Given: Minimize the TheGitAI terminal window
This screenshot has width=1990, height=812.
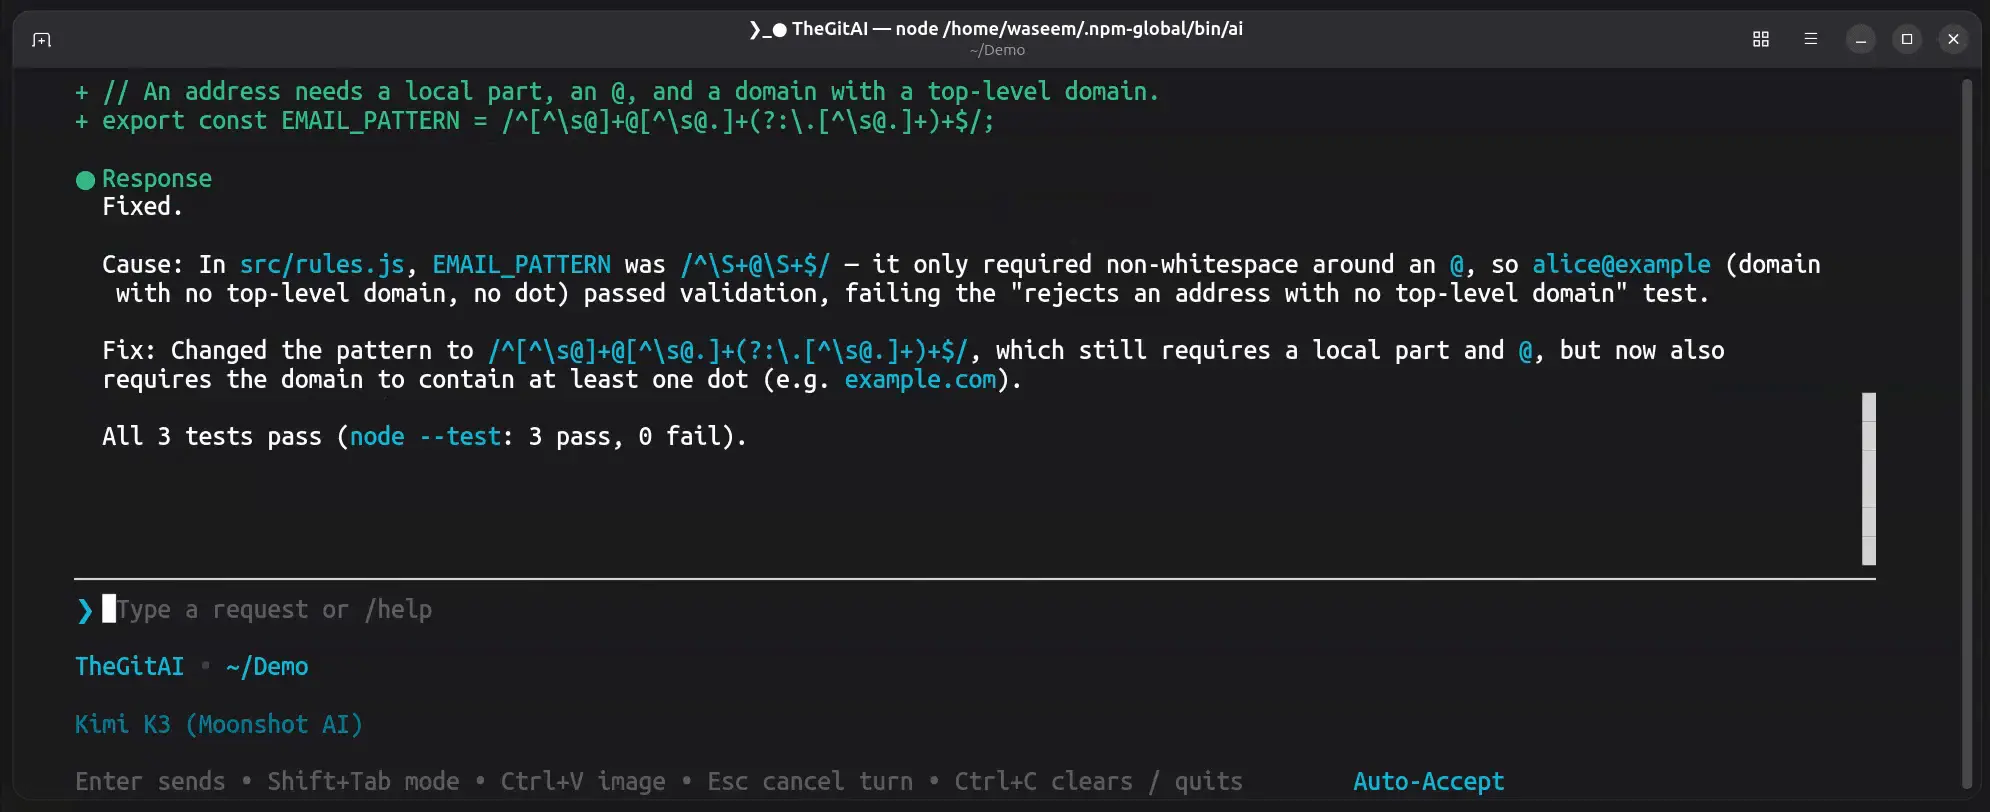Looking at the screenshot, I should tap(1861, 39).
